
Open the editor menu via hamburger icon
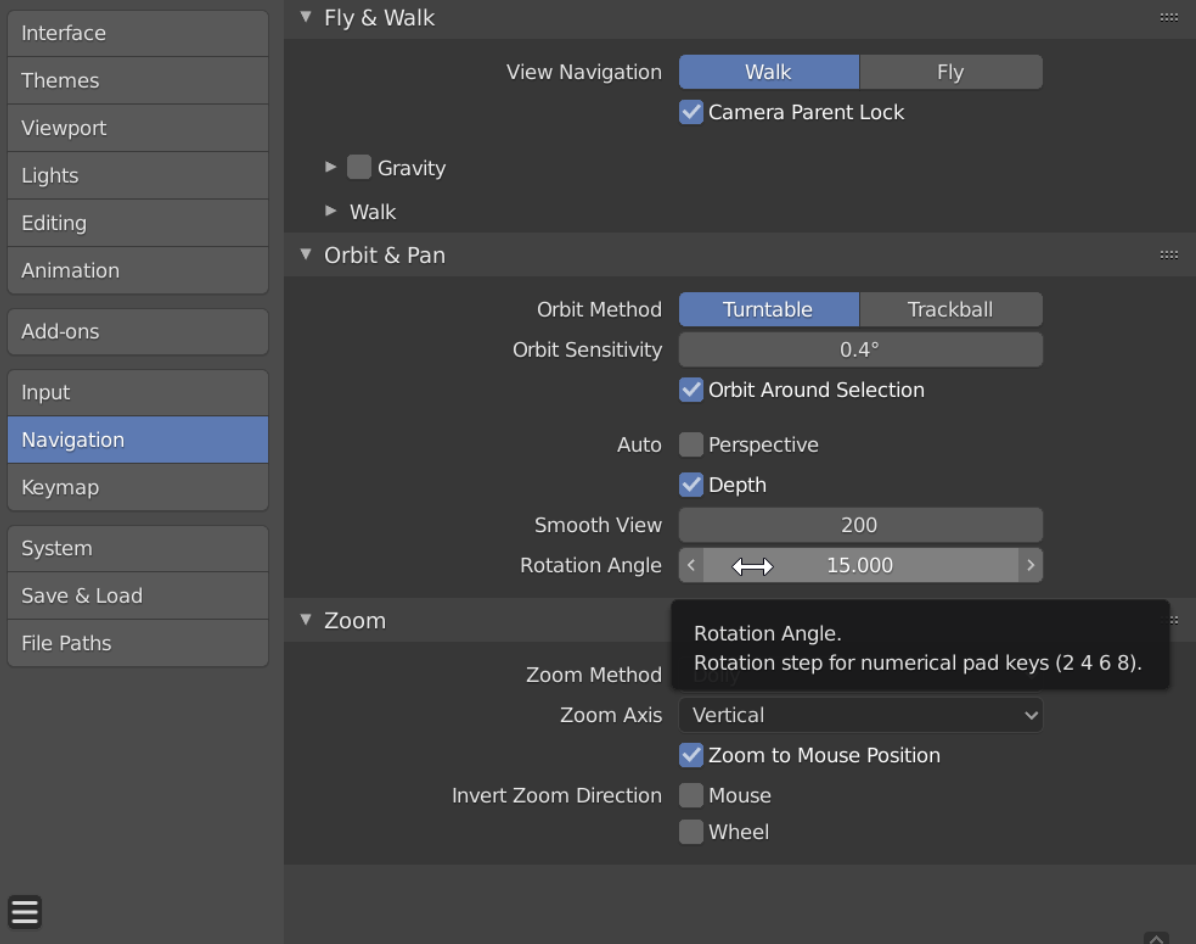(x=24, y=911)
